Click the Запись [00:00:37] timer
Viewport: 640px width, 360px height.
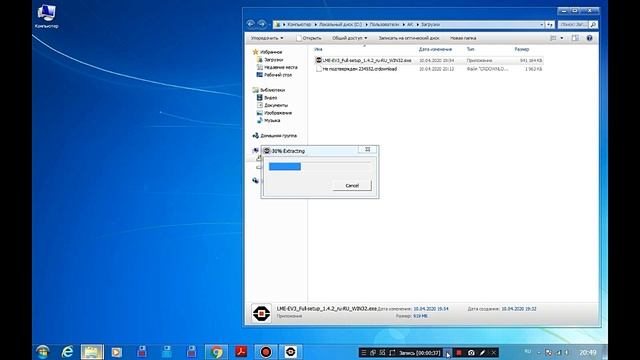click(x=420, y=353)
